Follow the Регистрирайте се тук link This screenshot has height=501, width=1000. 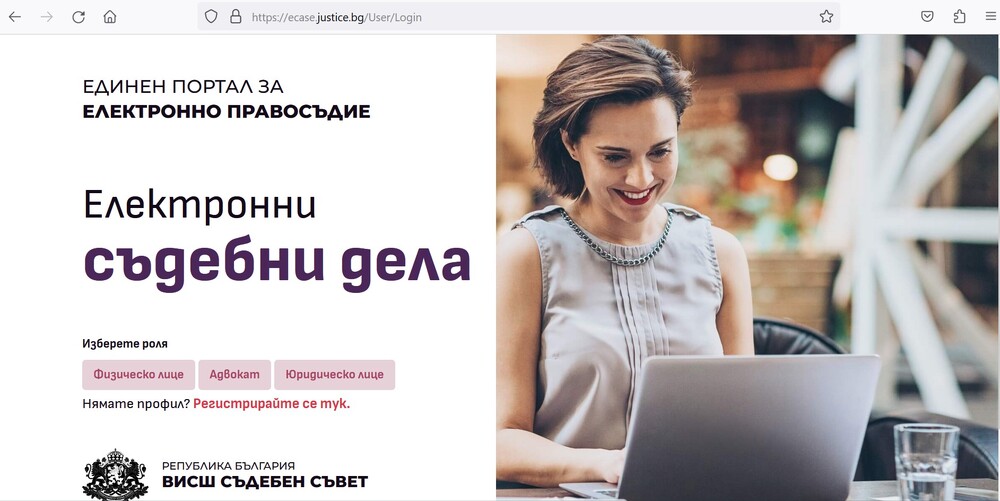pos(272,403)
